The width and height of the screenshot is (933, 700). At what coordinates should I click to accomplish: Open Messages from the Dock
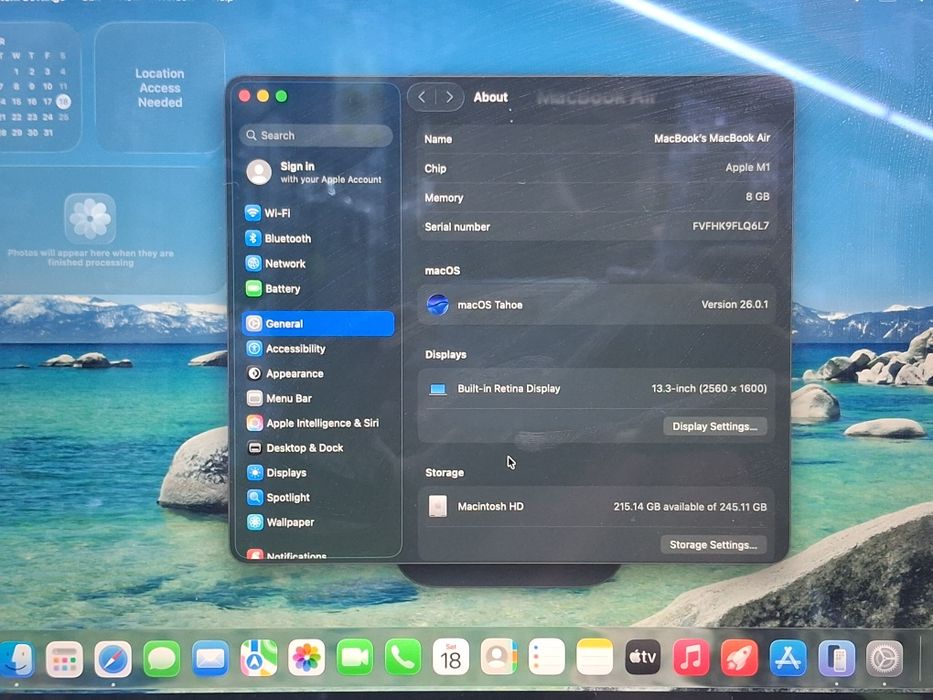coord(161,659)
